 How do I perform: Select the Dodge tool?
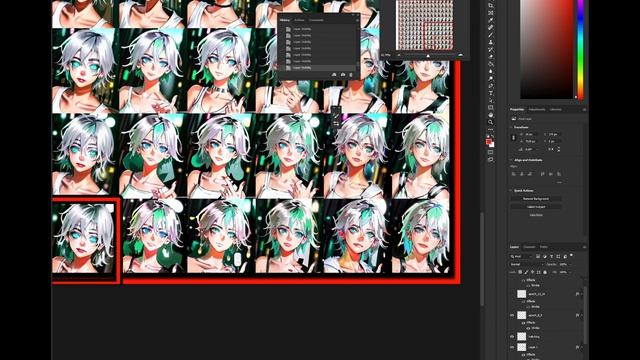pos(491,79)
